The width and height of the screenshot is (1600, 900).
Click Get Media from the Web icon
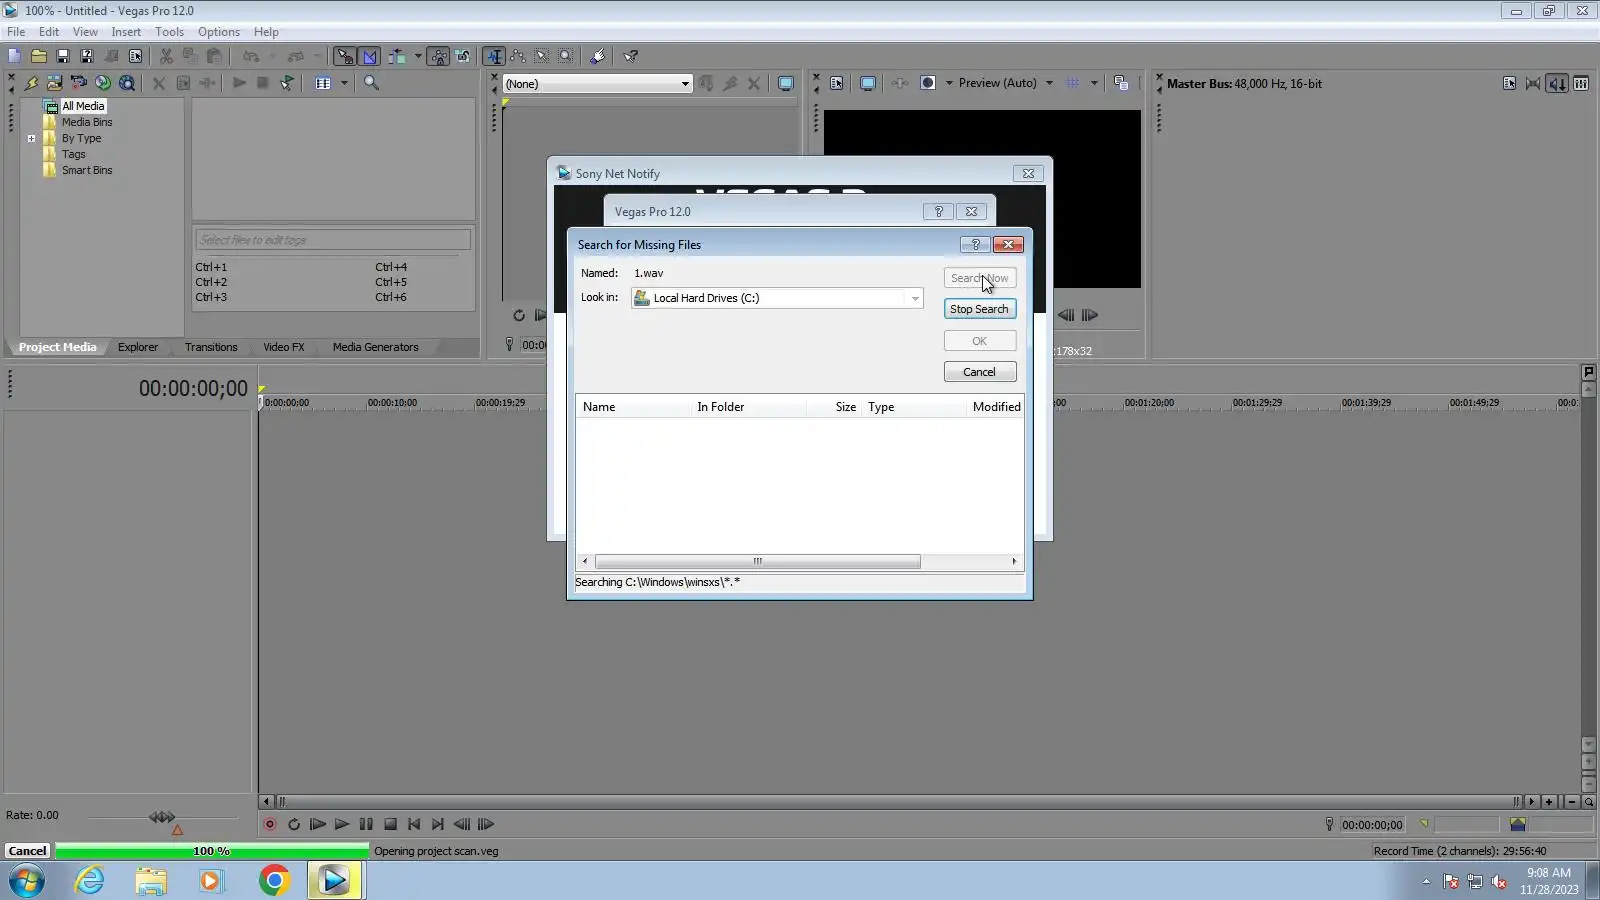pyautogui.click(x=127, y=83)
